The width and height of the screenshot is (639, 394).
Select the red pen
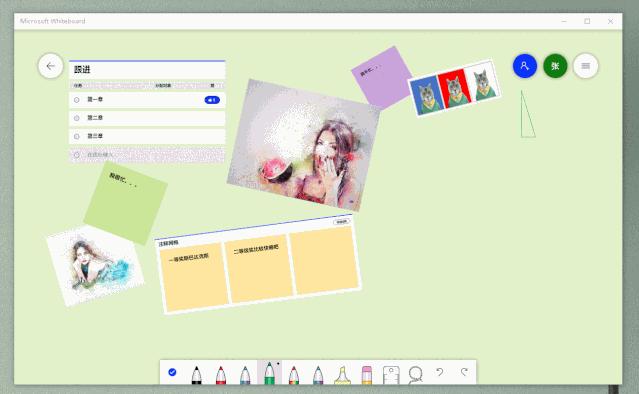pos(220,375)
